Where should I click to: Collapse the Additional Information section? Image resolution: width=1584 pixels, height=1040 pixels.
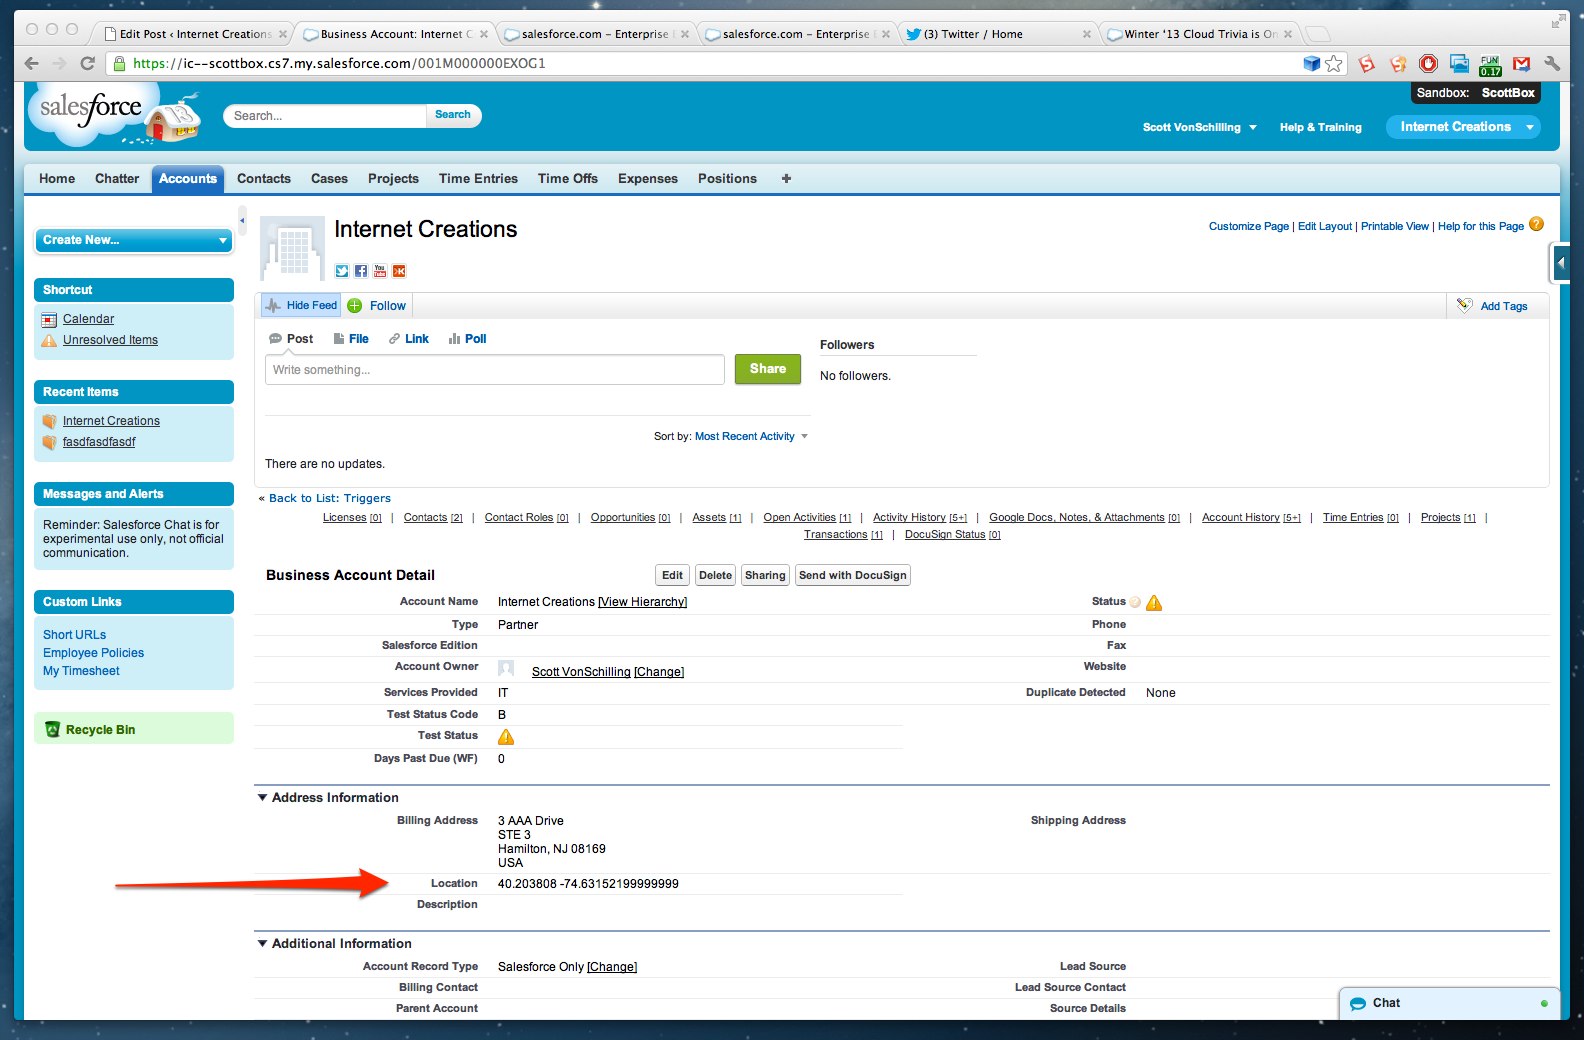263,943
